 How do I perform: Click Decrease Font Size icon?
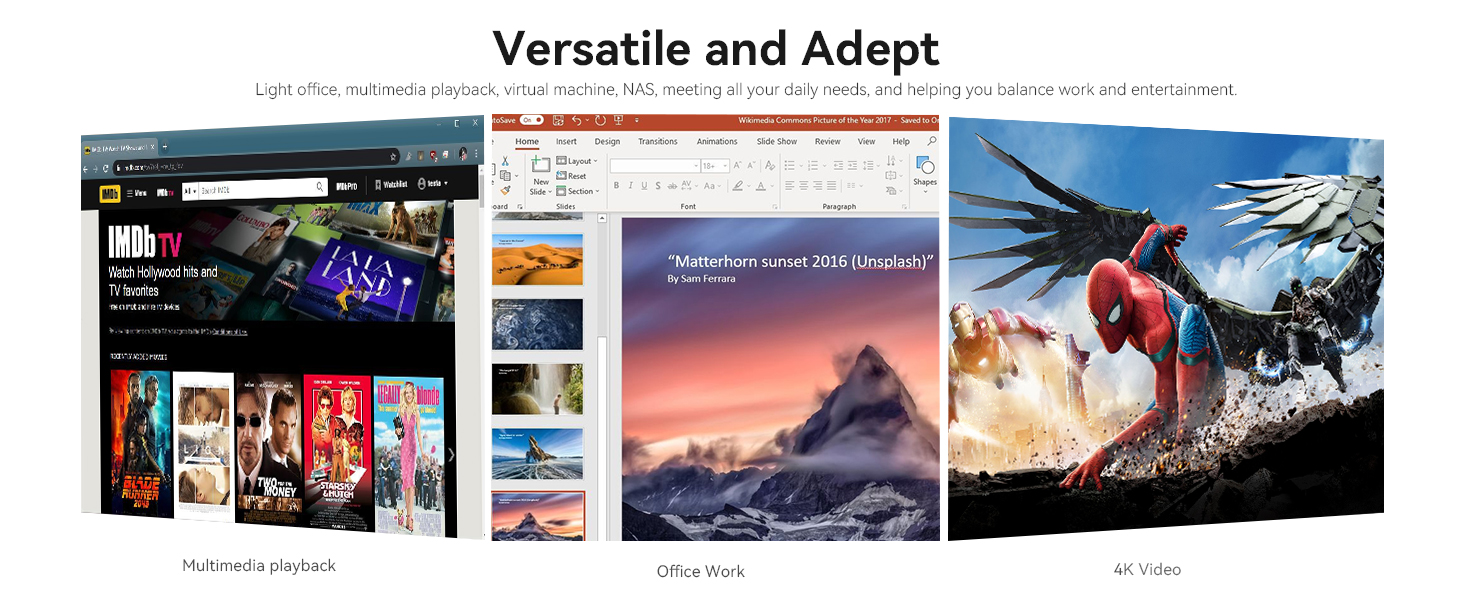pos(751,165)
